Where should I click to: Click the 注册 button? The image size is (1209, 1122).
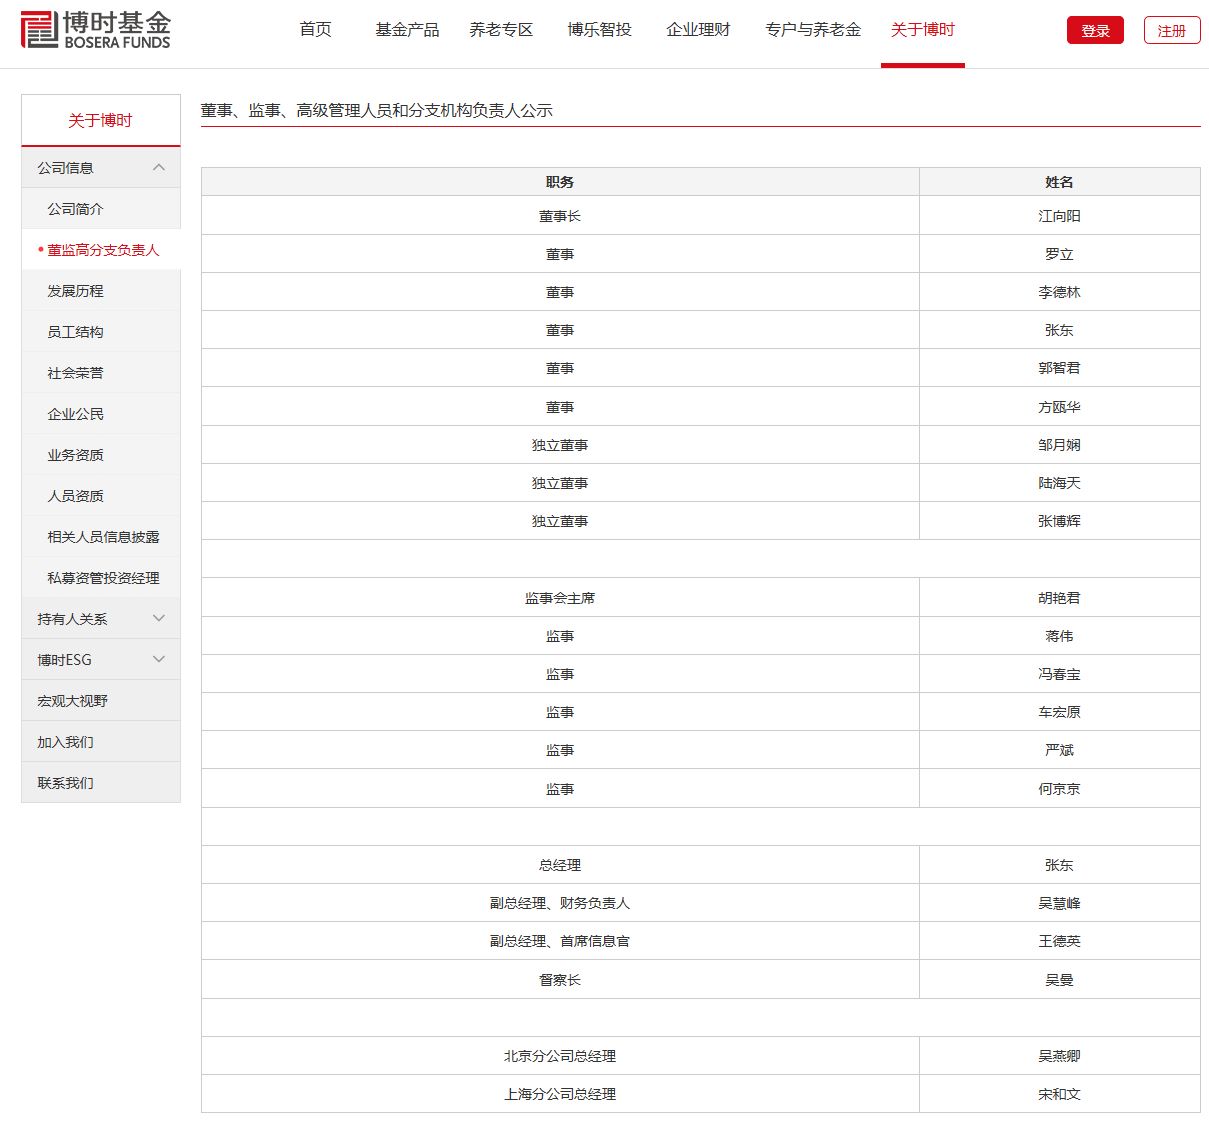[x=1171, y=31]
